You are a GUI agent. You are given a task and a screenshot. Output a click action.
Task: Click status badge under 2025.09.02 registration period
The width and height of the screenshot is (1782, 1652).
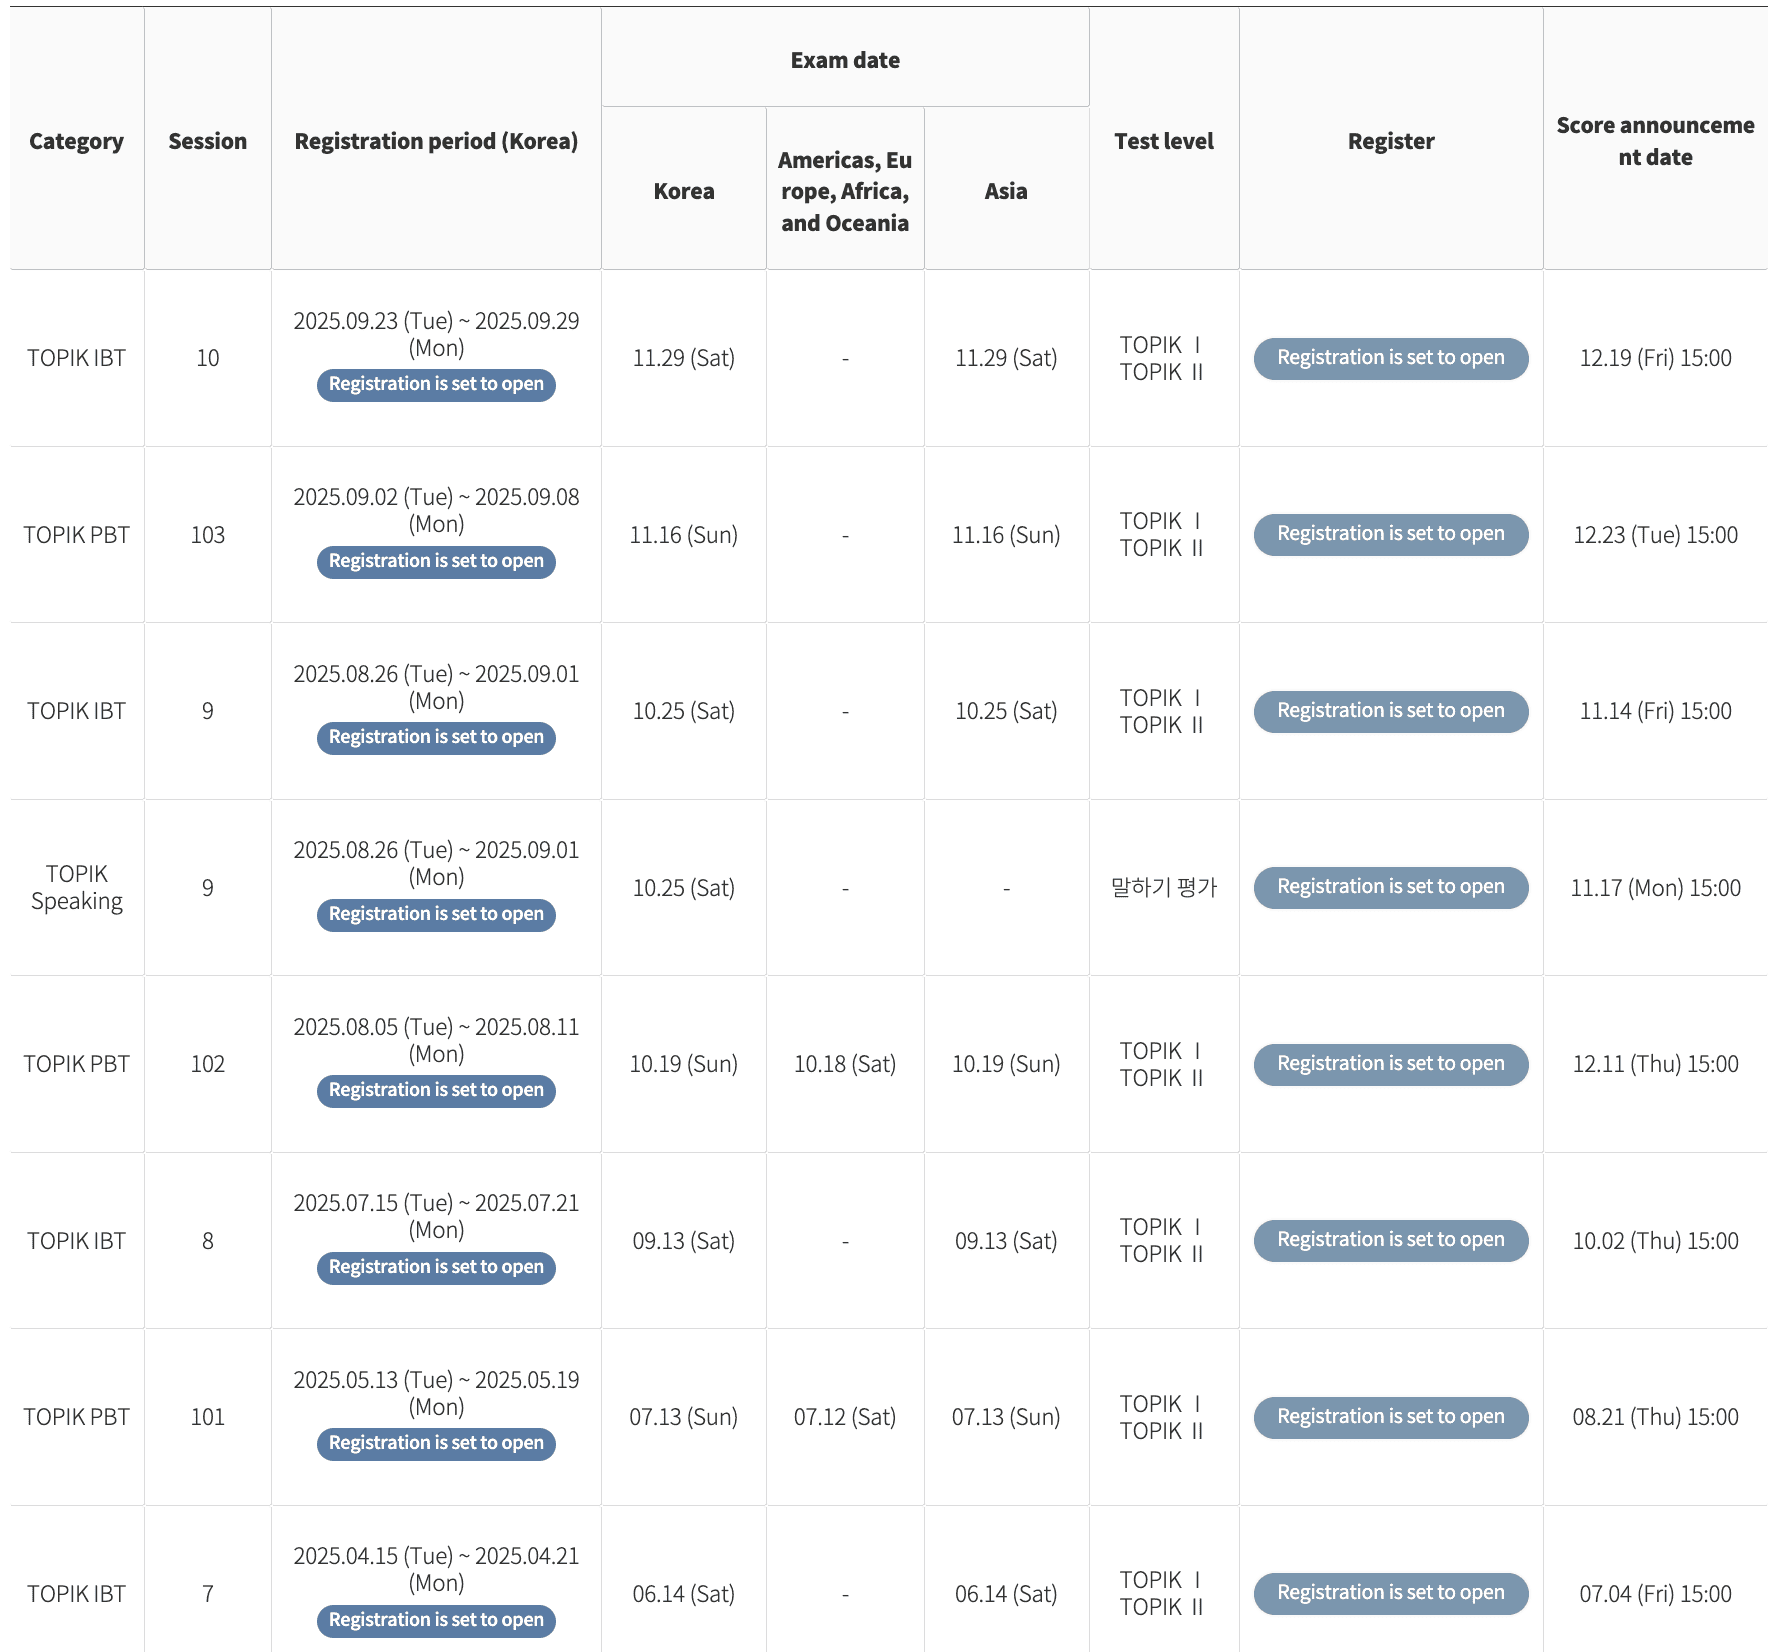click(436, 561)
